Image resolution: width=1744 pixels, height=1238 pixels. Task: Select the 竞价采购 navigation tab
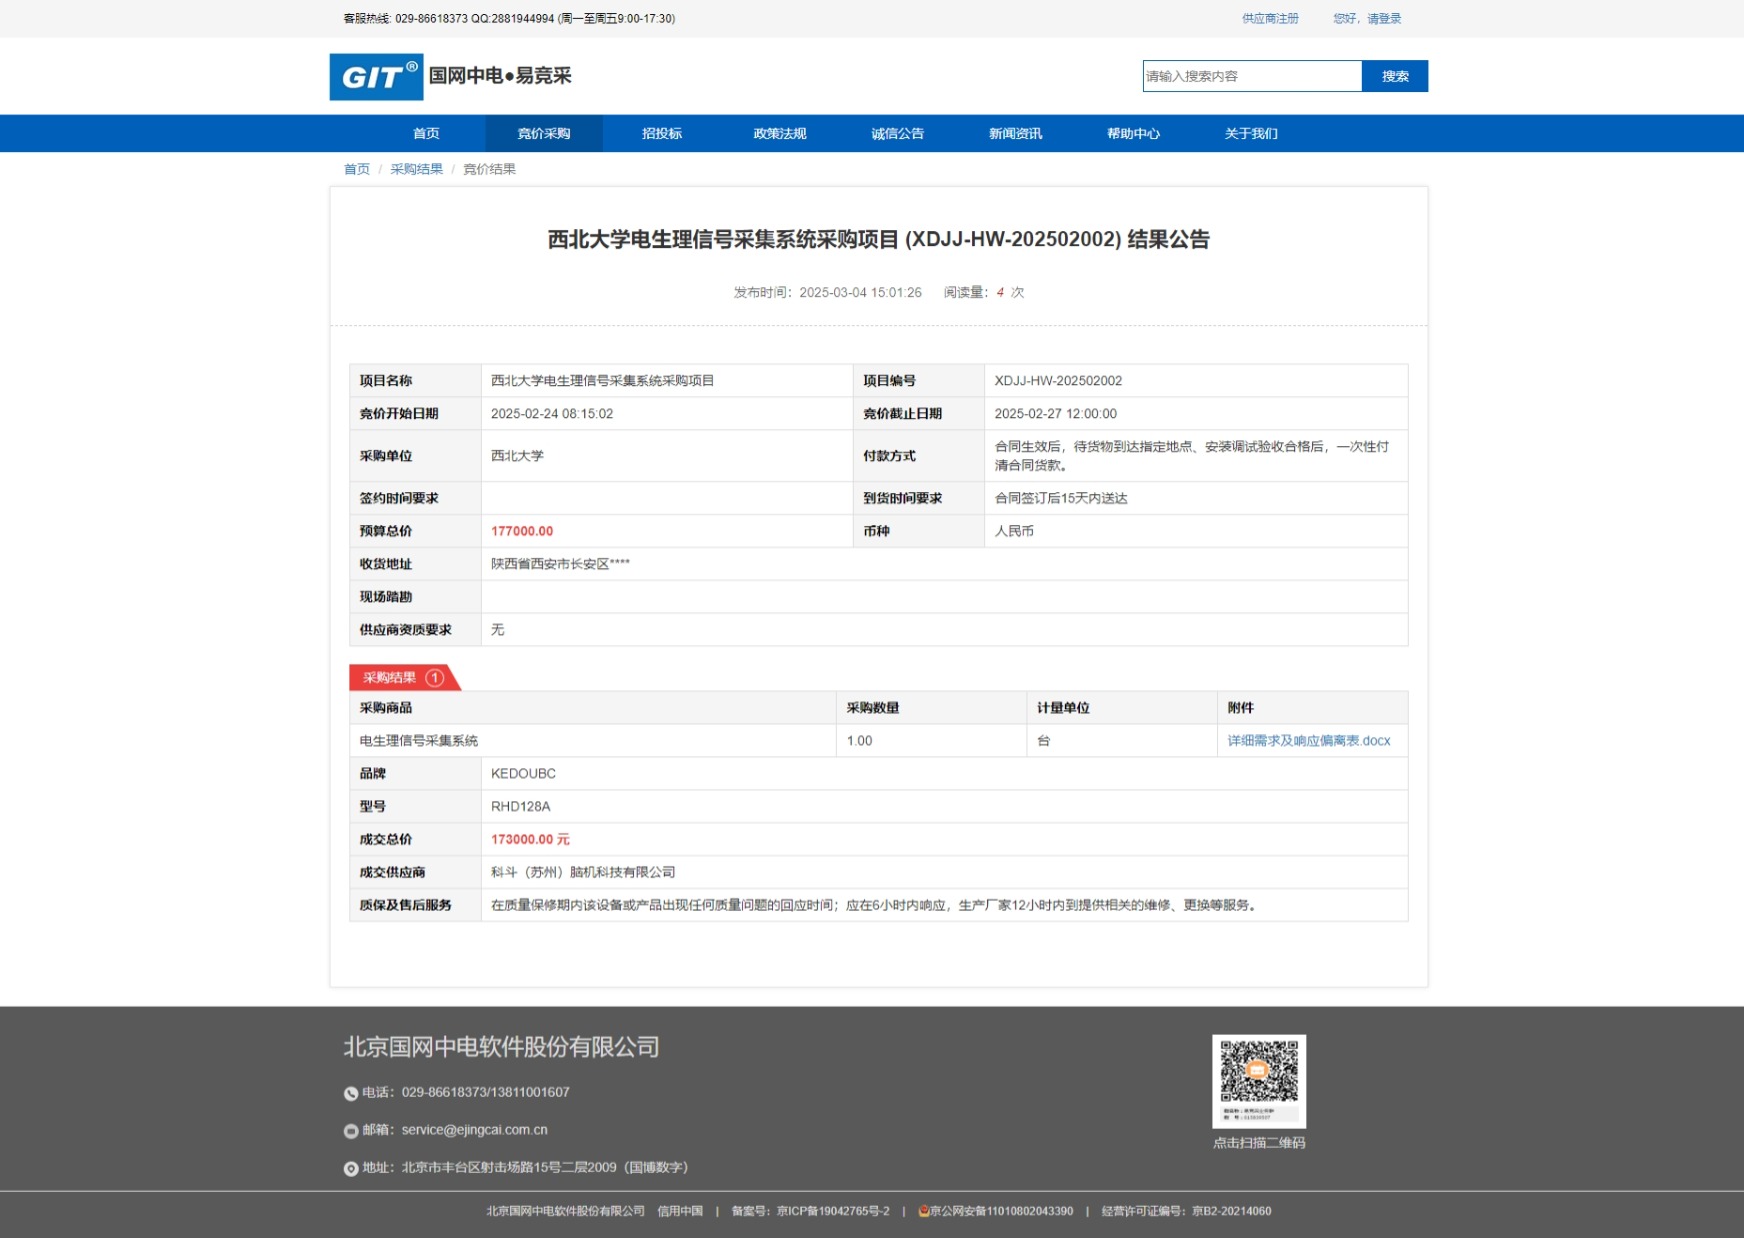[x=543, y=134]
